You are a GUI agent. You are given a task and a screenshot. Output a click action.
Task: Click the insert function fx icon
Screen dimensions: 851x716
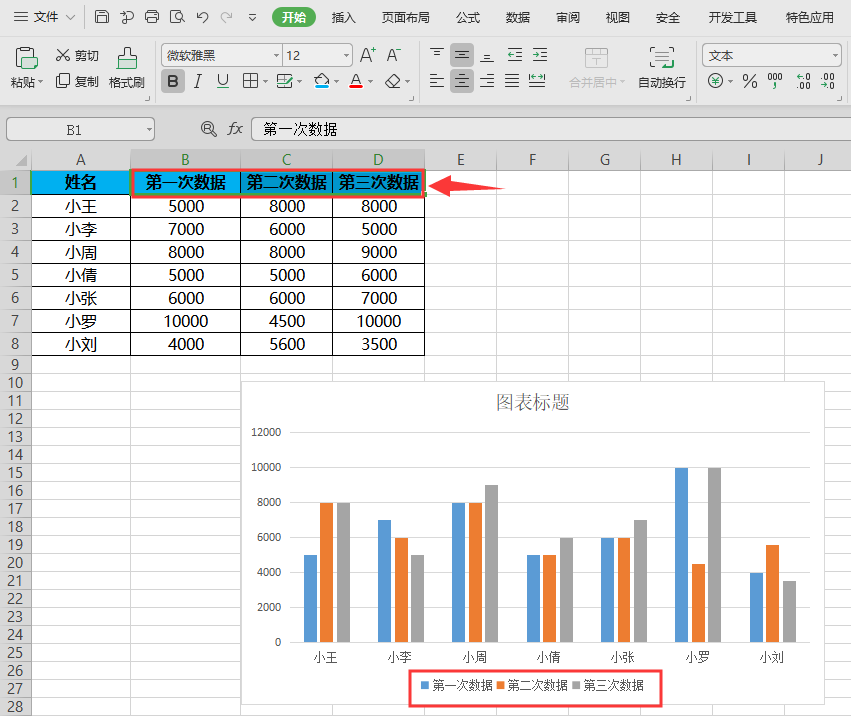(x=235, y=129)
